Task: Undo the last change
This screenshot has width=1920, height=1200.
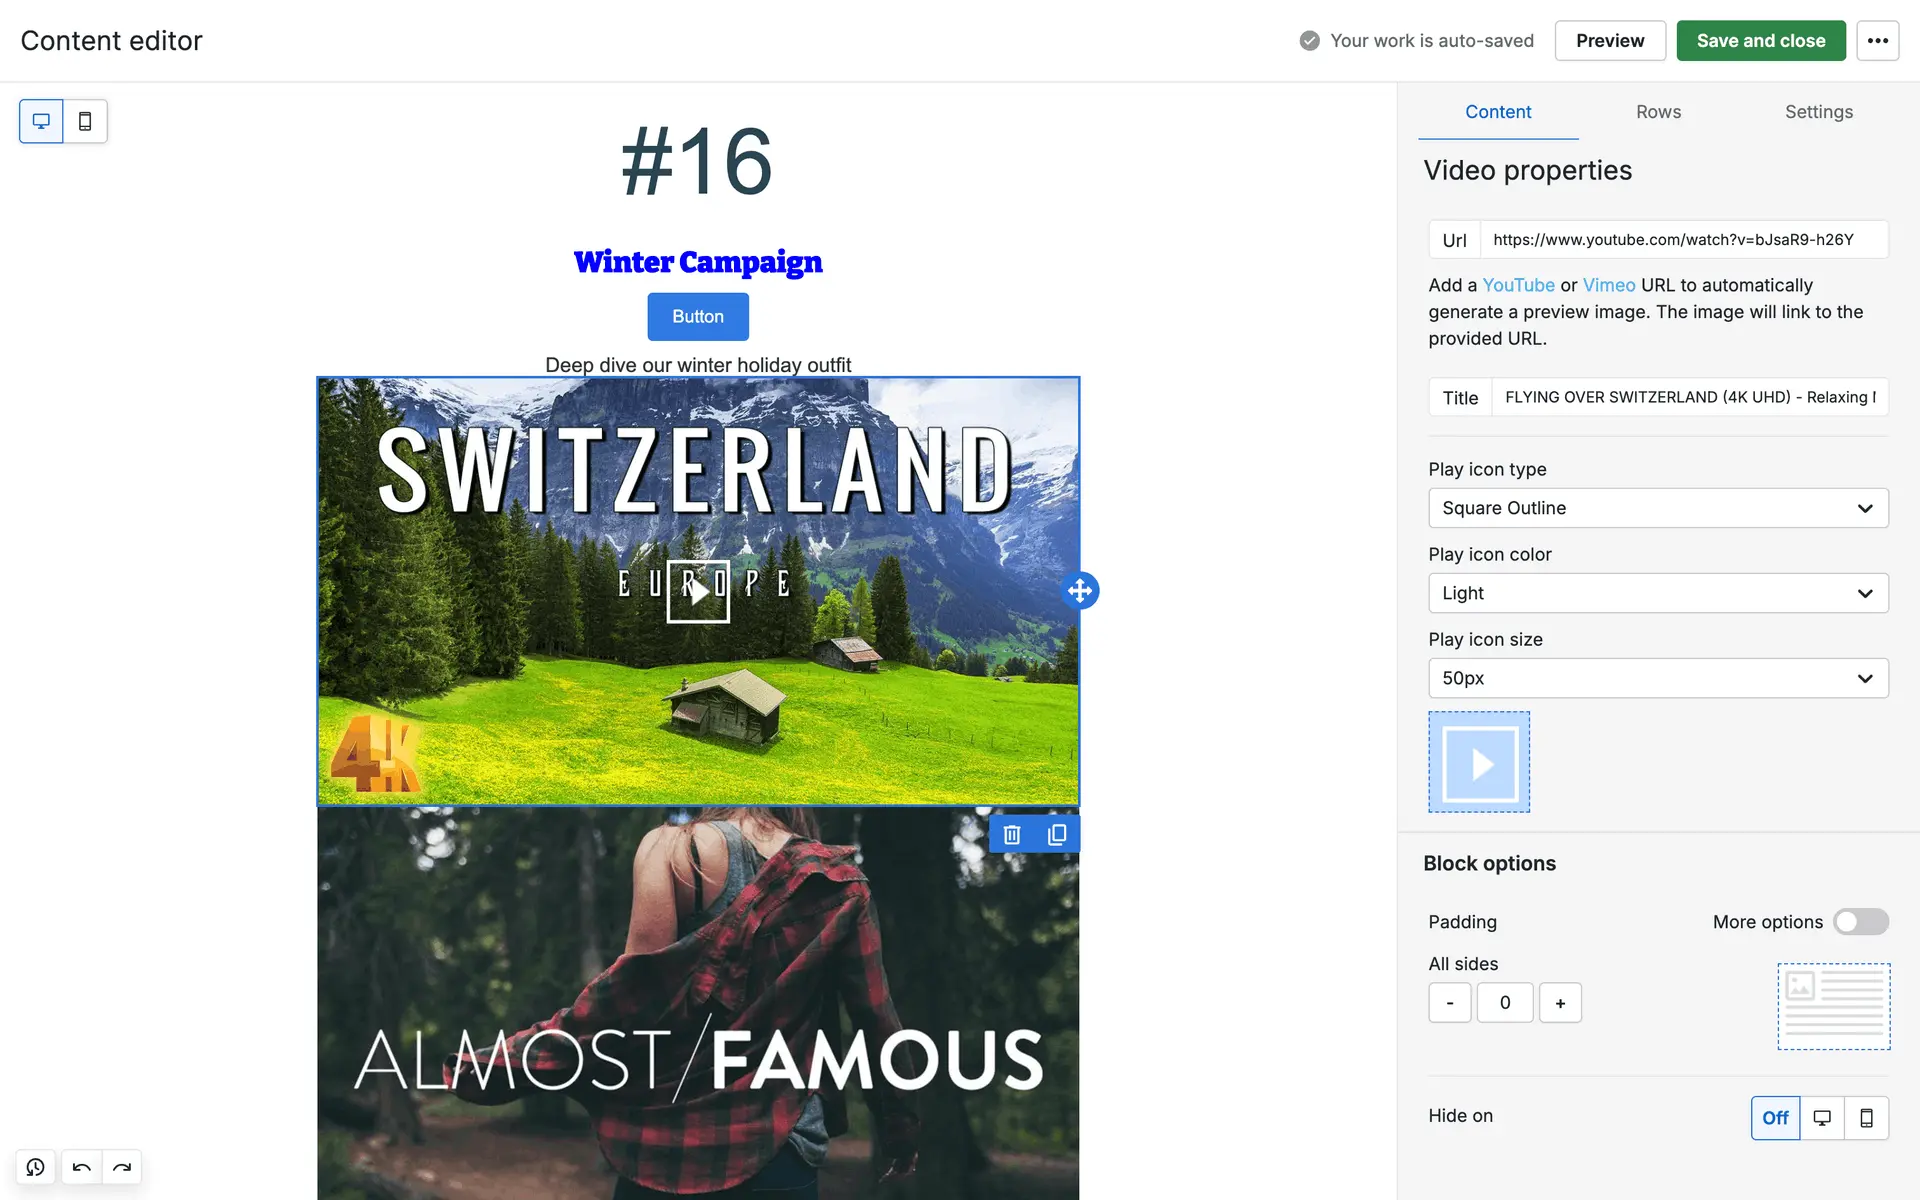Action: click(x=82, y=1167)
